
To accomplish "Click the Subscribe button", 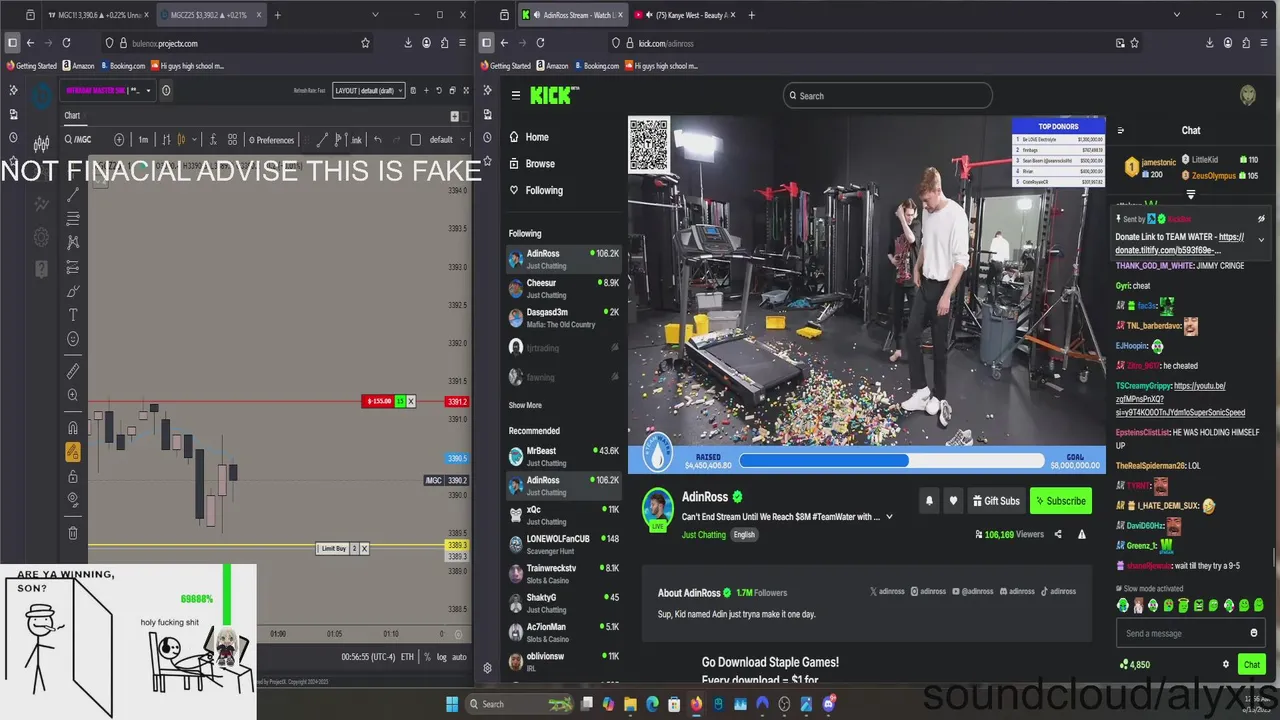I will [1060, 501].
